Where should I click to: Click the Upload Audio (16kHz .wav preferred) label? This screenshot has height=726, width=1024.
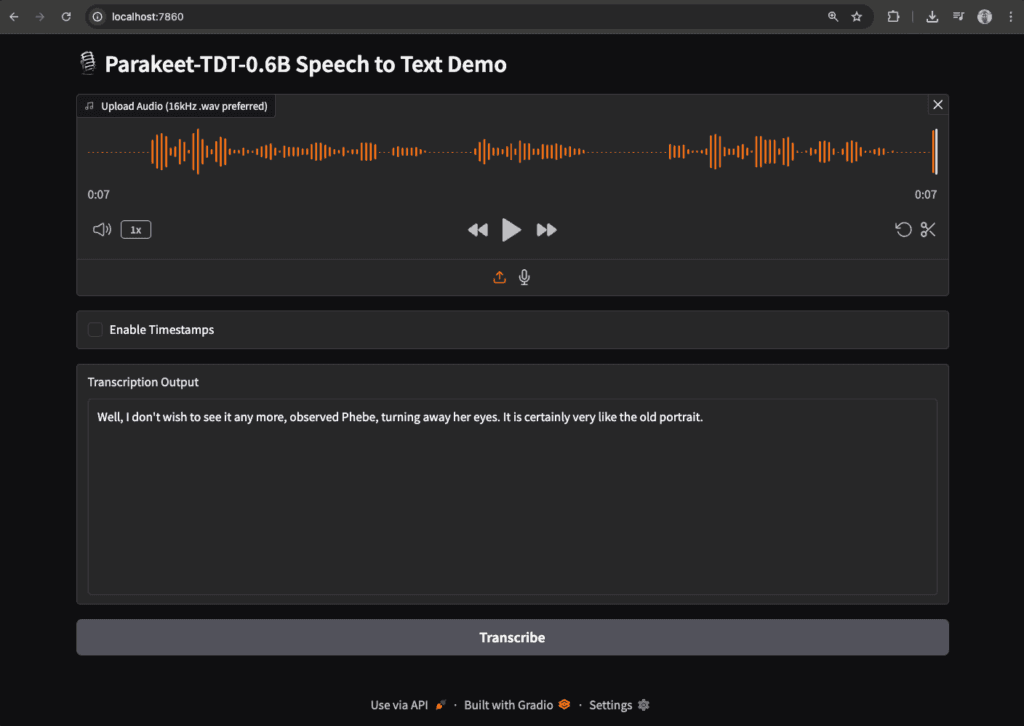[x=184, y=106]
